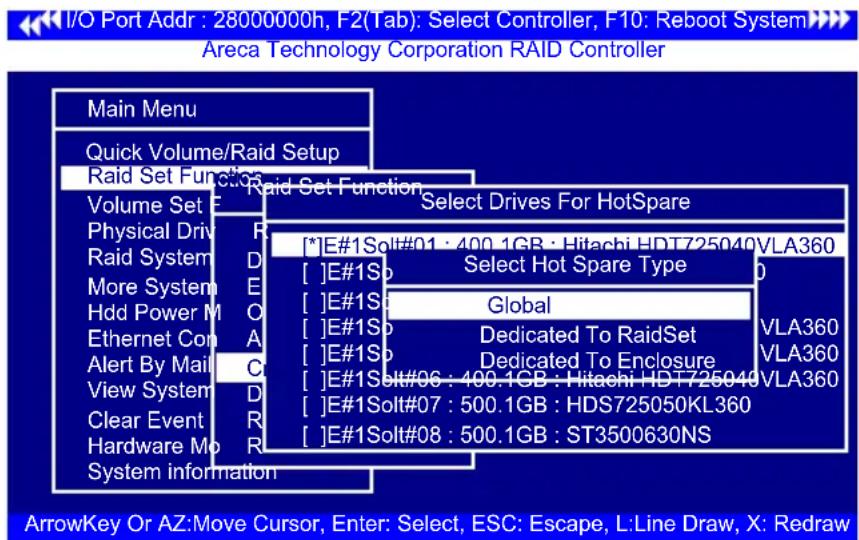The width and height of the screenshot is (859, 540).
Task: Choose Dedicated To Enclosure hot spare type
Action: pos(598,361)
